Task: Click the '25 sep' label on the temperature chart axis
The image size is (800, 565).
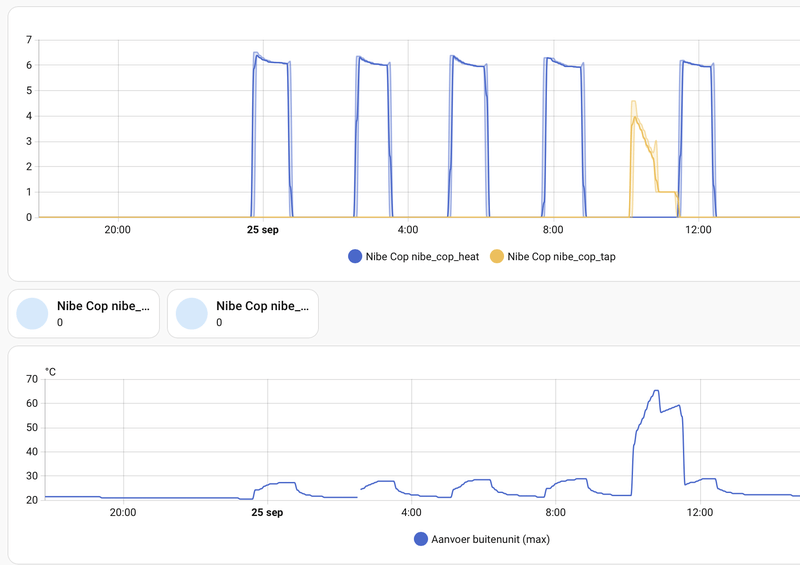Action: click(268, 511)
